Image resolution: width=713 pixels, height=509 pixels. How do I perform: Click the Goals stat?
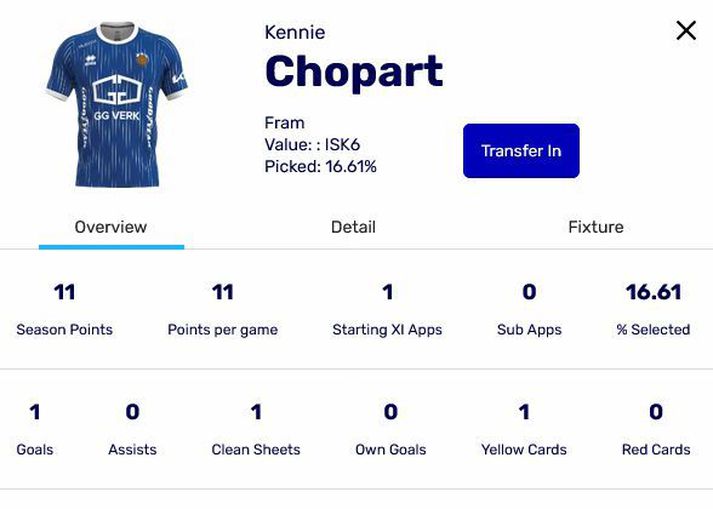click(x=35, y=429)
